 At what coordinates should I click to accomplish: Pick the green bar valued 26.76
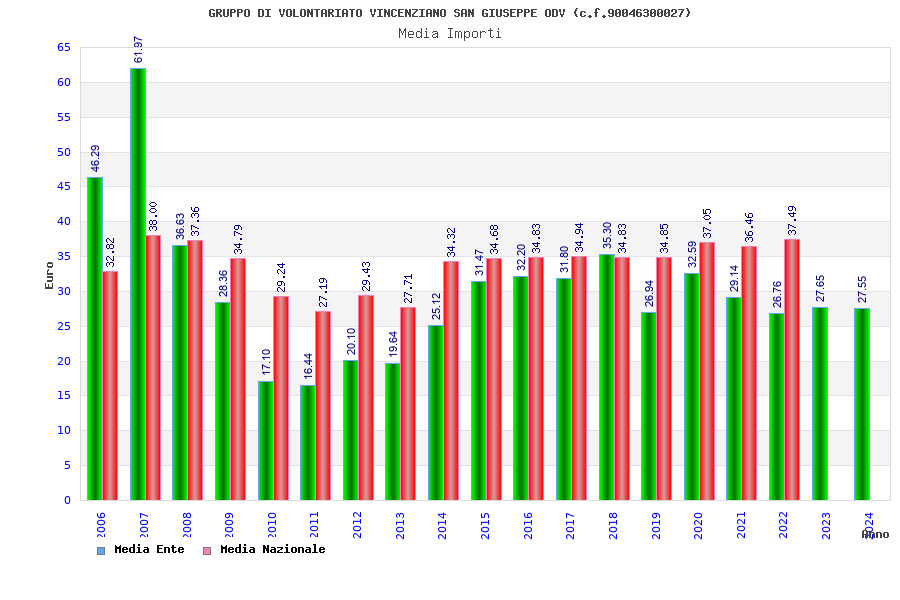[777, 407]
